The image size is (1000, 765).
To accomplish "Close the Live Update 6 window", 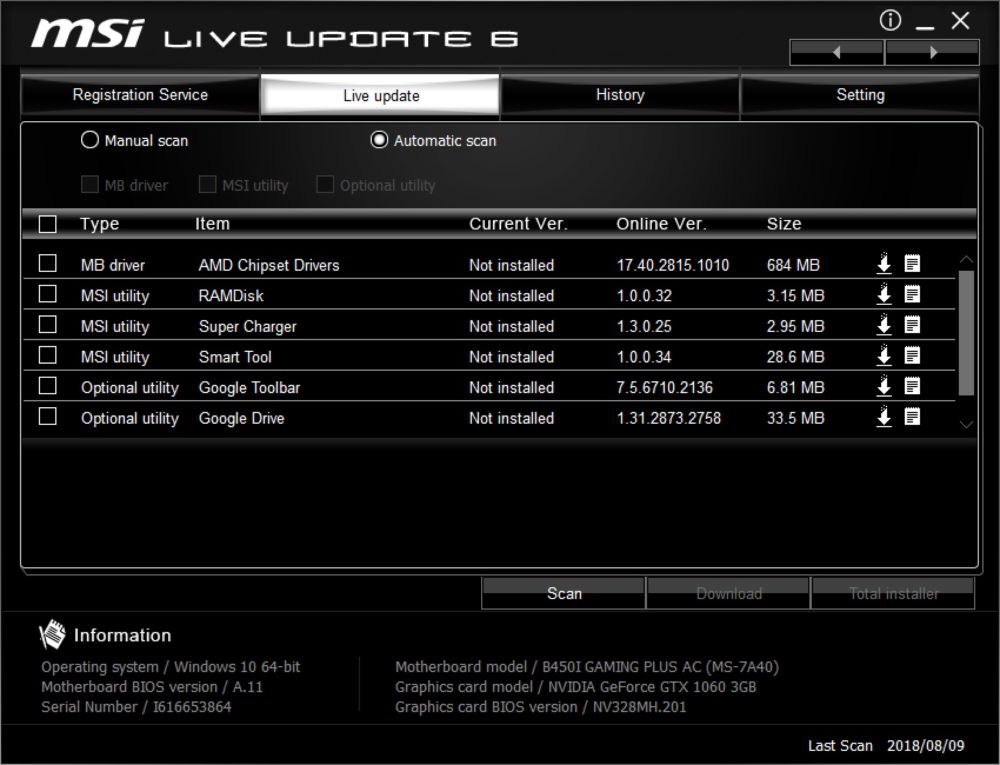I will pos(960,20).
